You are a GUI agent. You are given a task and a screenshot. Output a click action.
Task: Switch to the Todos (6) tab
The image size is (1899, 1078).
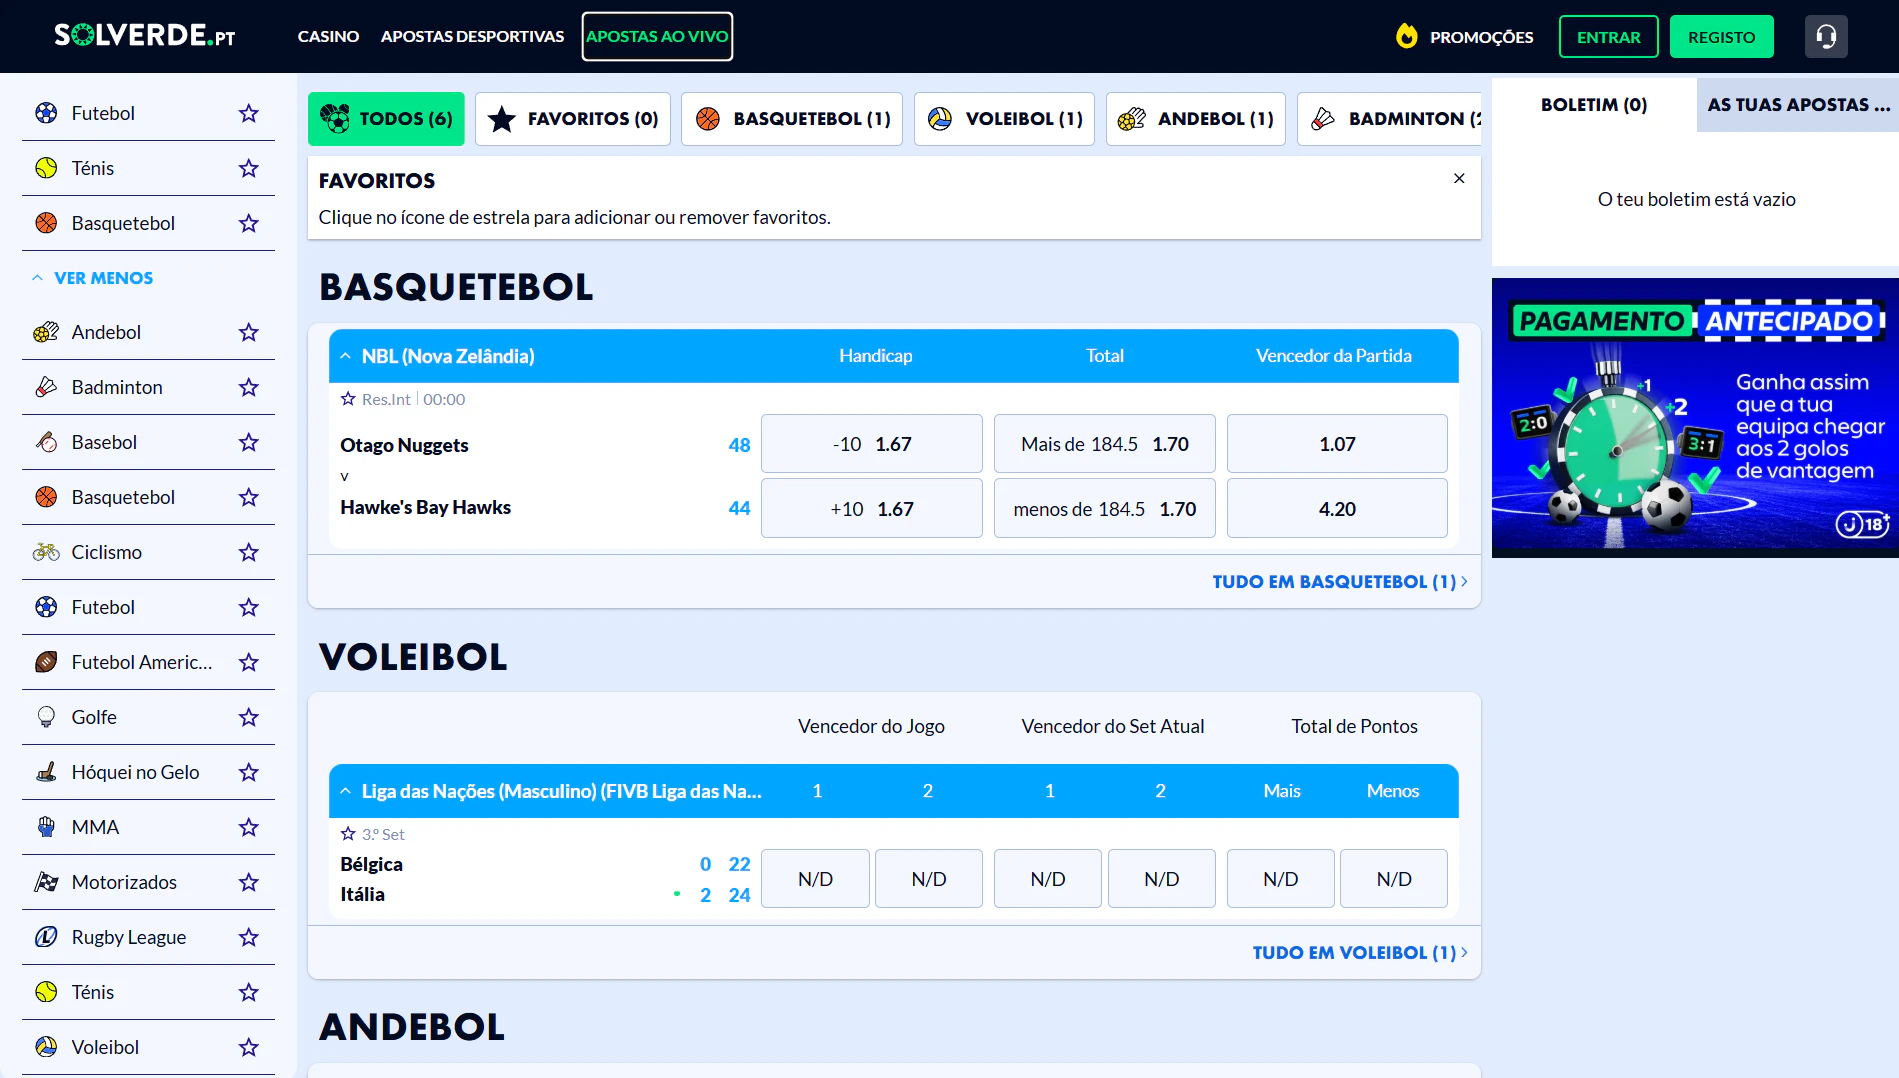point(386,119)
